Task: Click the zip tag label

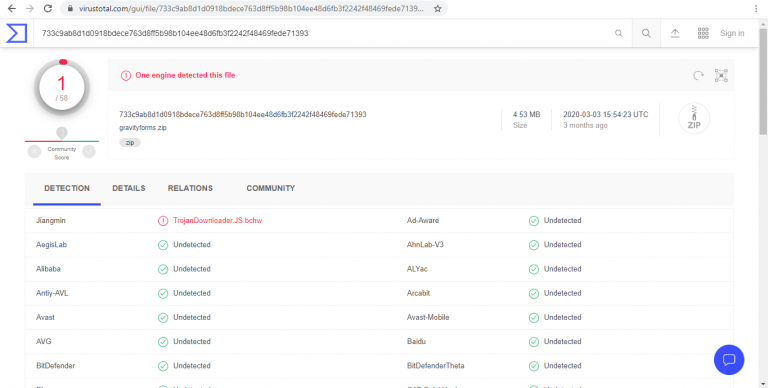Action: click(x=130, y=143)
